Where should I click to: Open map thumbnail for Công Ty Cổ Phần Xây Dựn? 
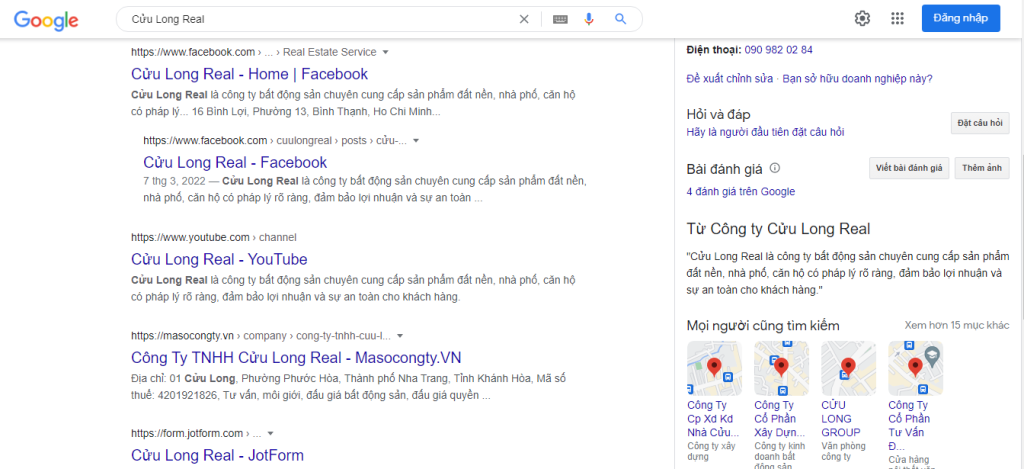(781, 368)
